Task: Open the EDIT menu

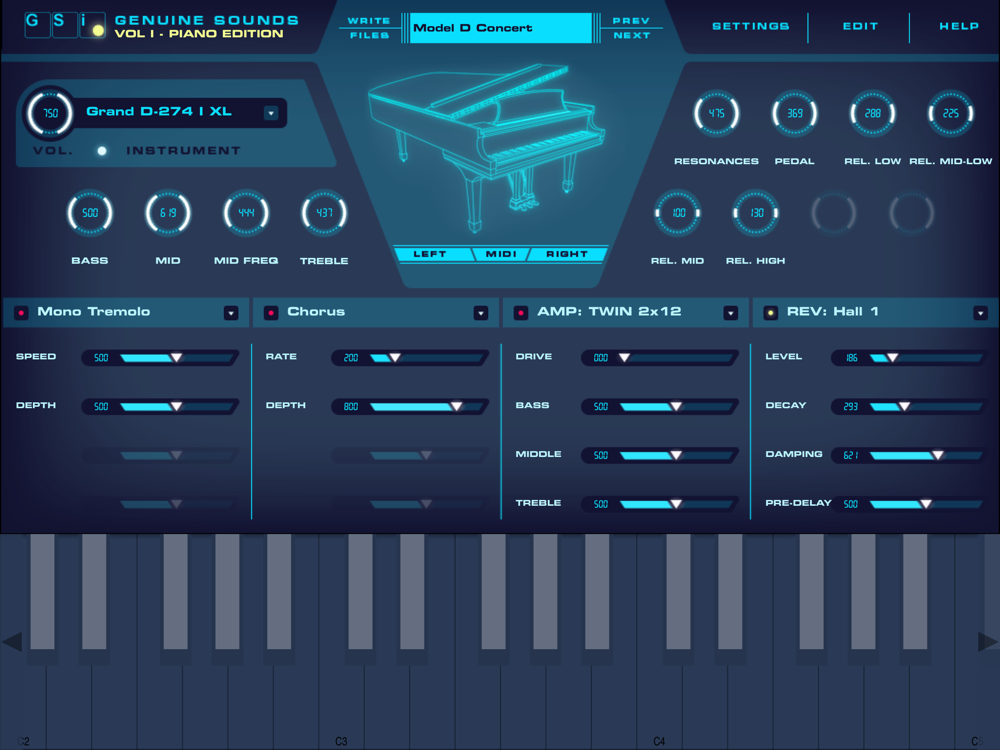Action: [860, 26]
